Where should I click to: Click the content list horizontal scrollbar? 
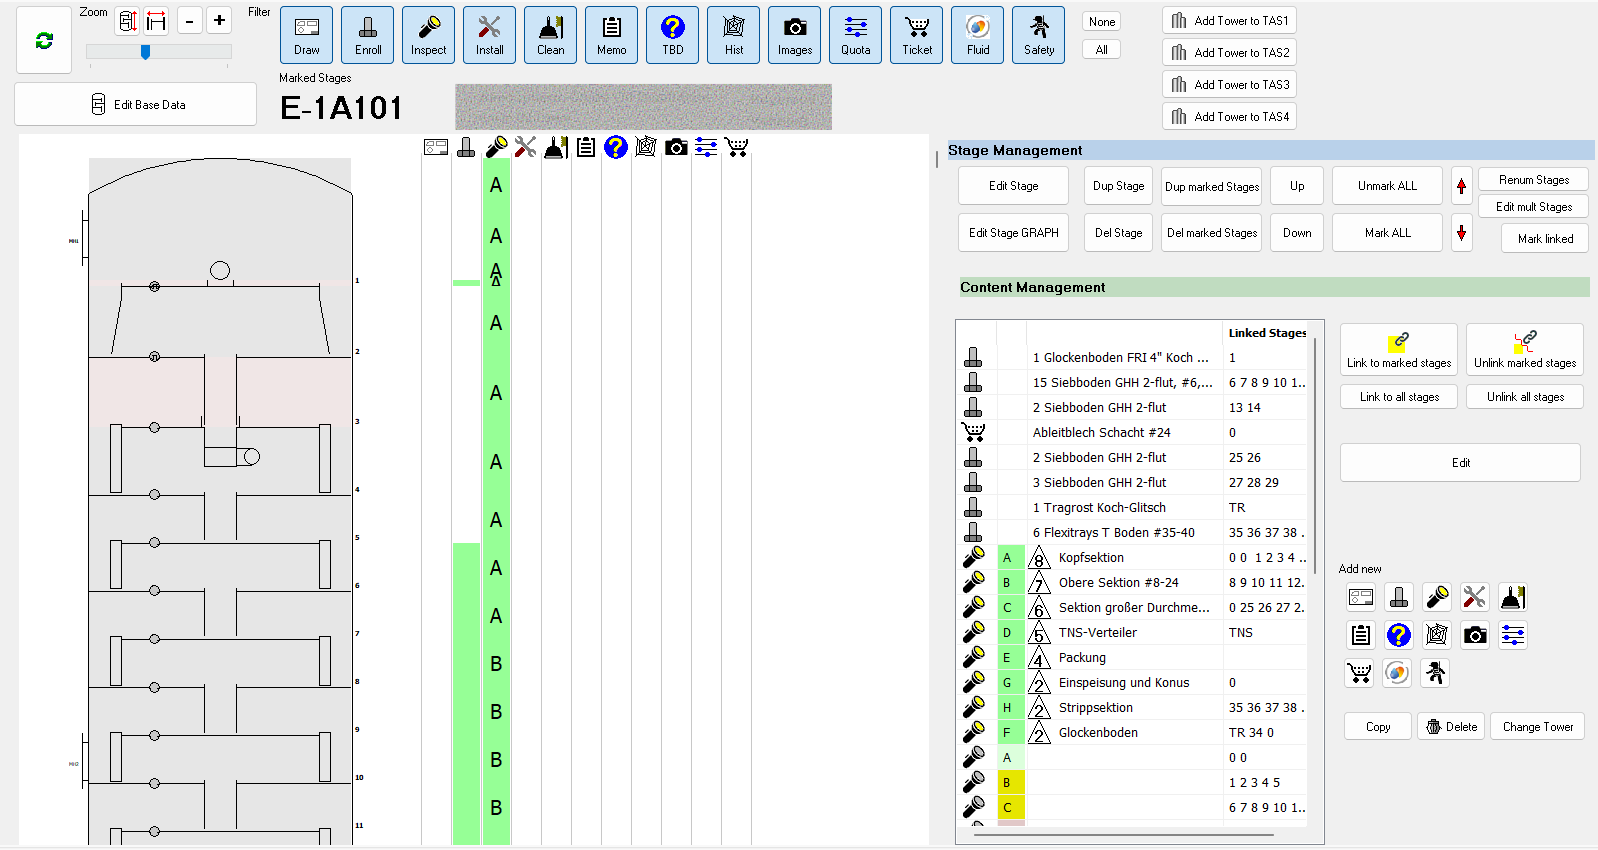1130,834
